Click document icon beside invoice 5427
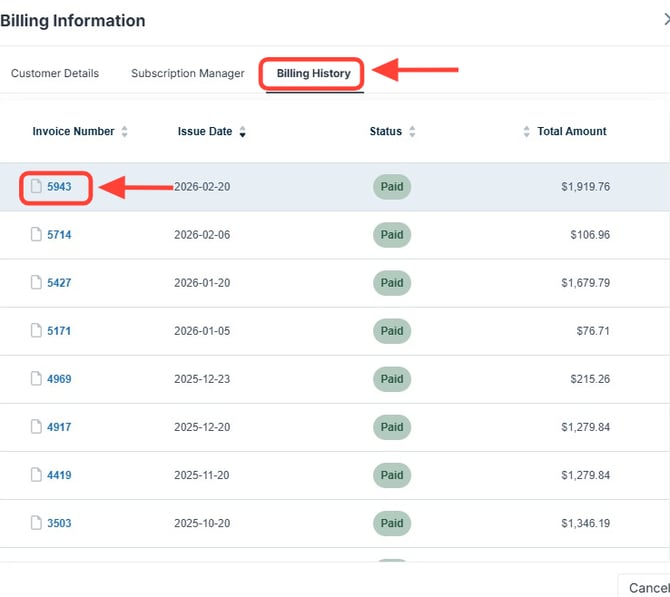Image resolution: width=670 pixels, height=597 pixels. pos(36,282)
